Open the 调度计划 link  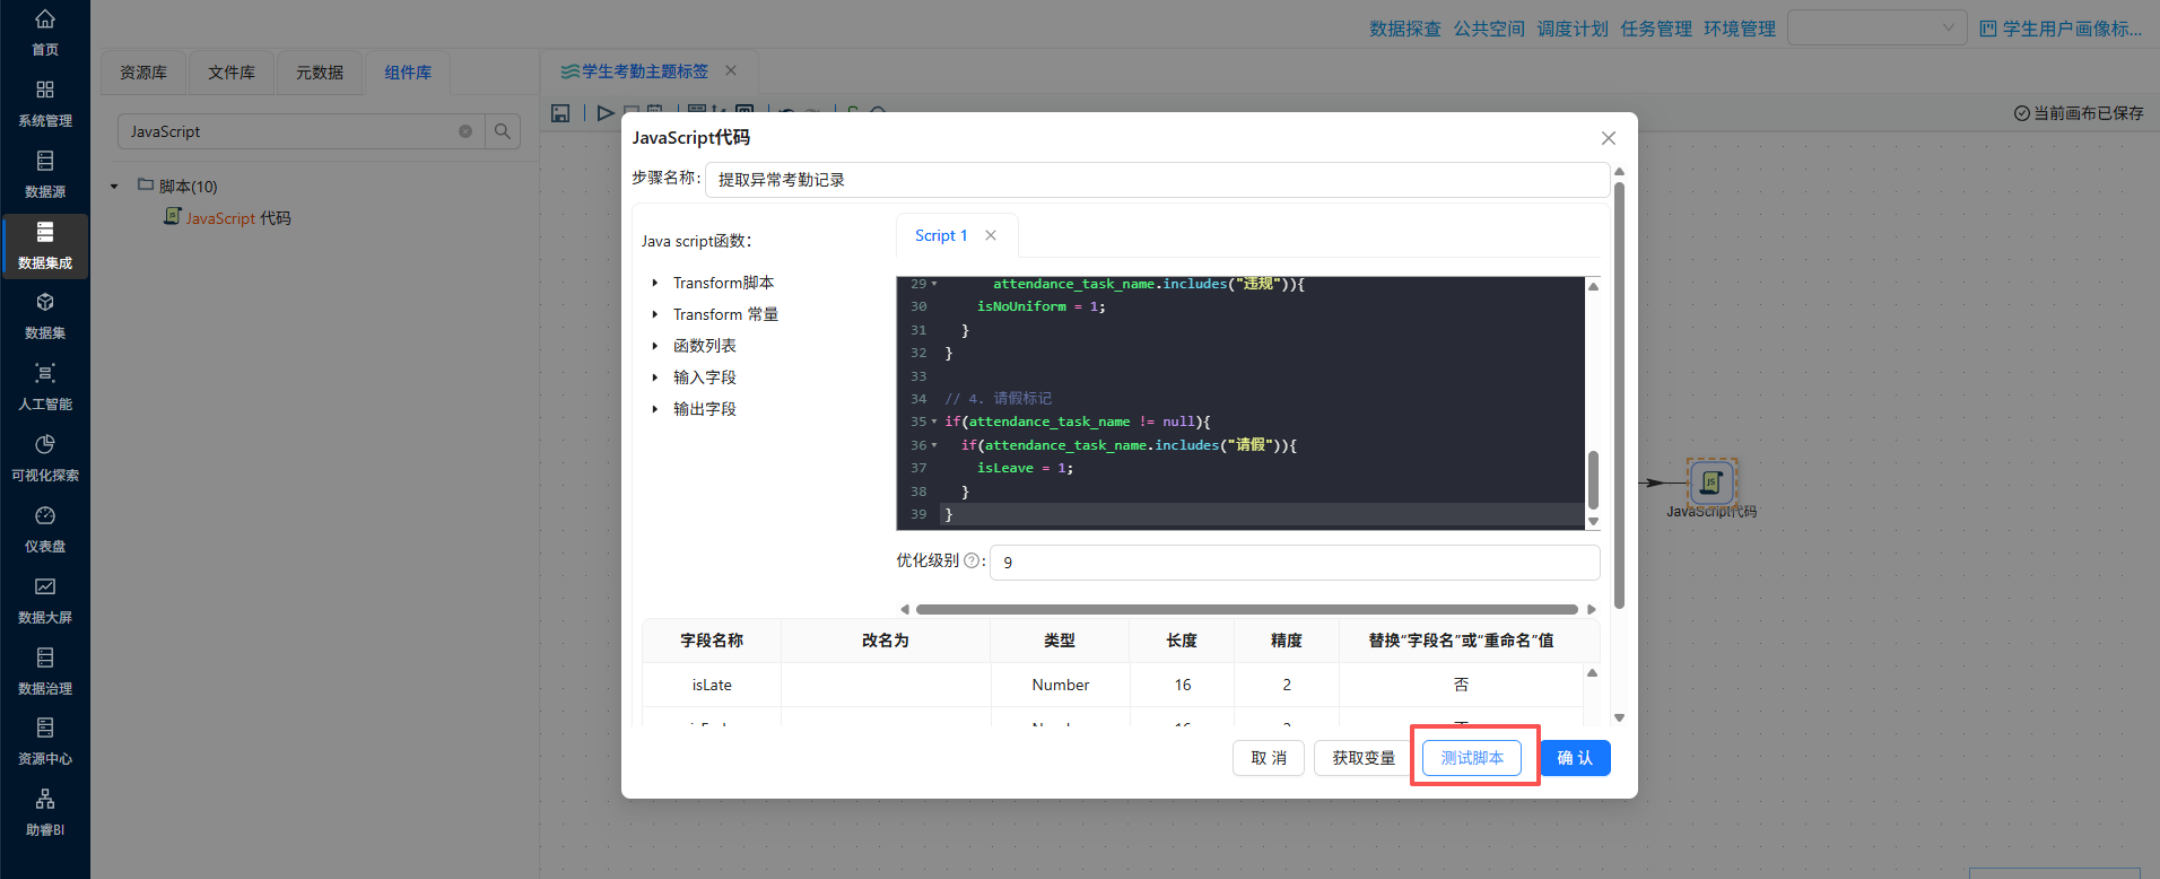click(x=1573, y=29)
